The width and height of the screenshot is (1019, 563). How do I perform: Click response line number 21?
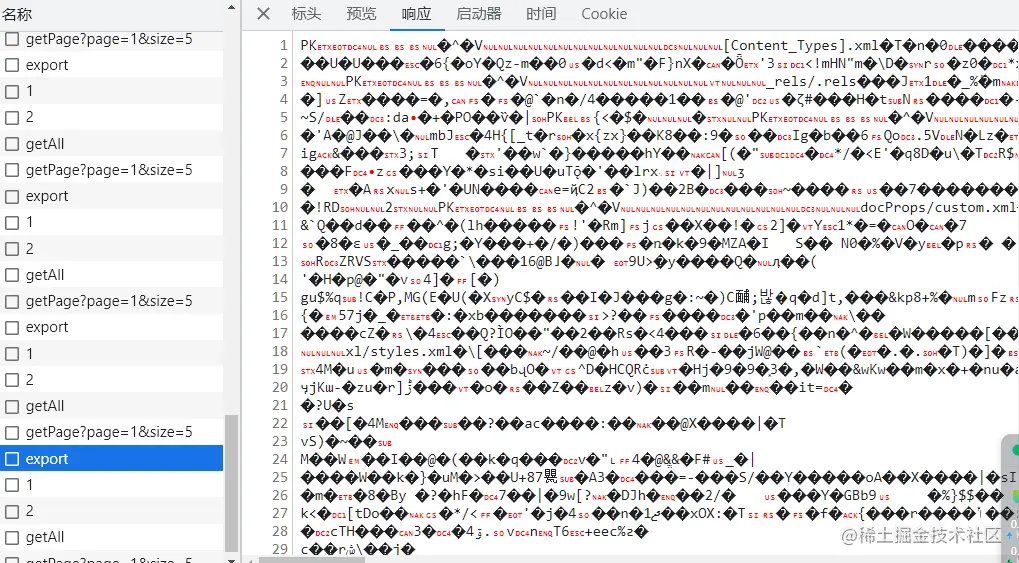click(280, 405)
